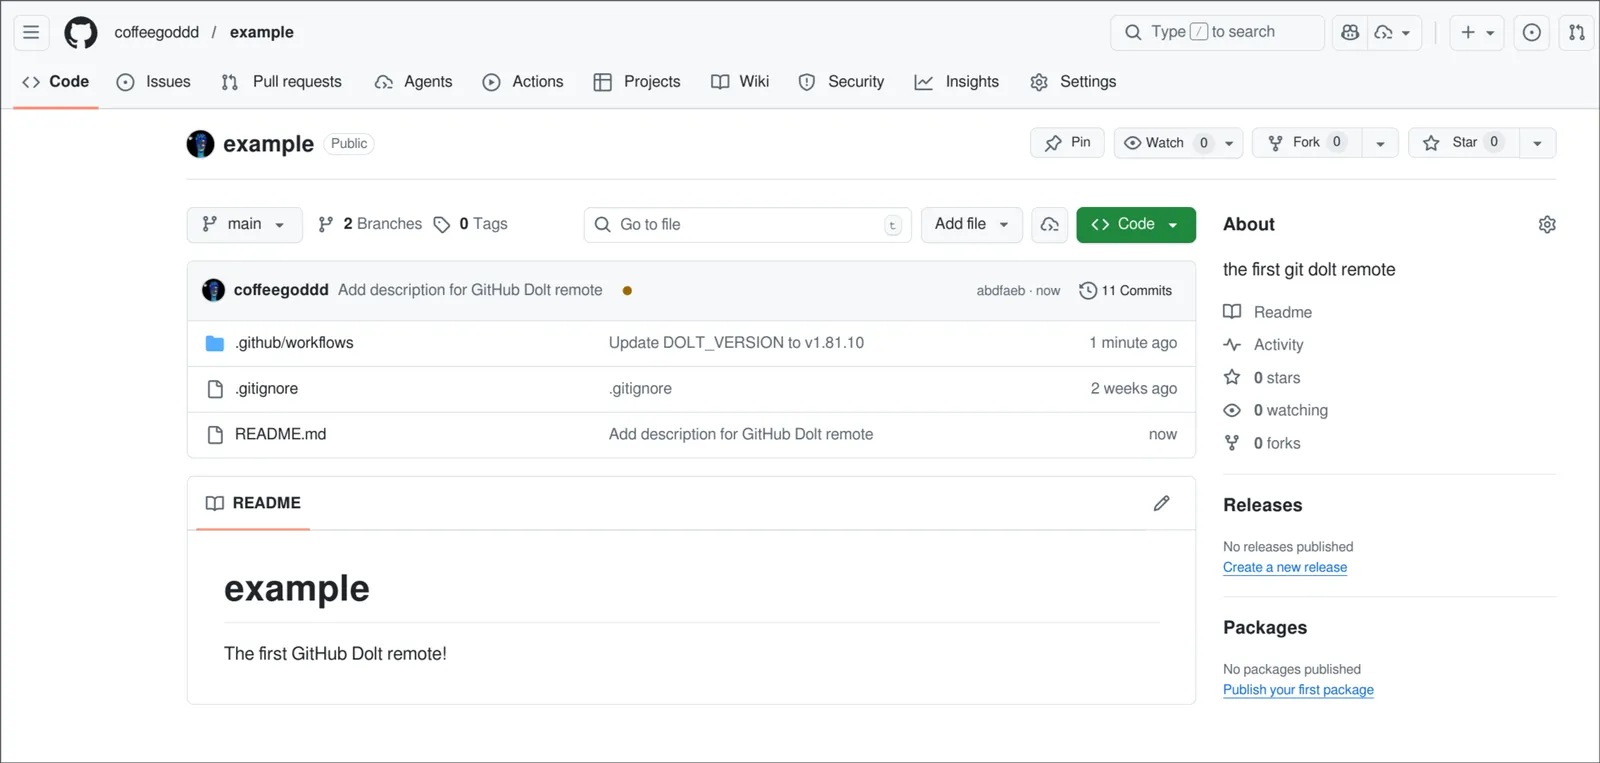Screen dimensions: 1600x763
Task: Fork the example repository
Action: click(1306, 143)
